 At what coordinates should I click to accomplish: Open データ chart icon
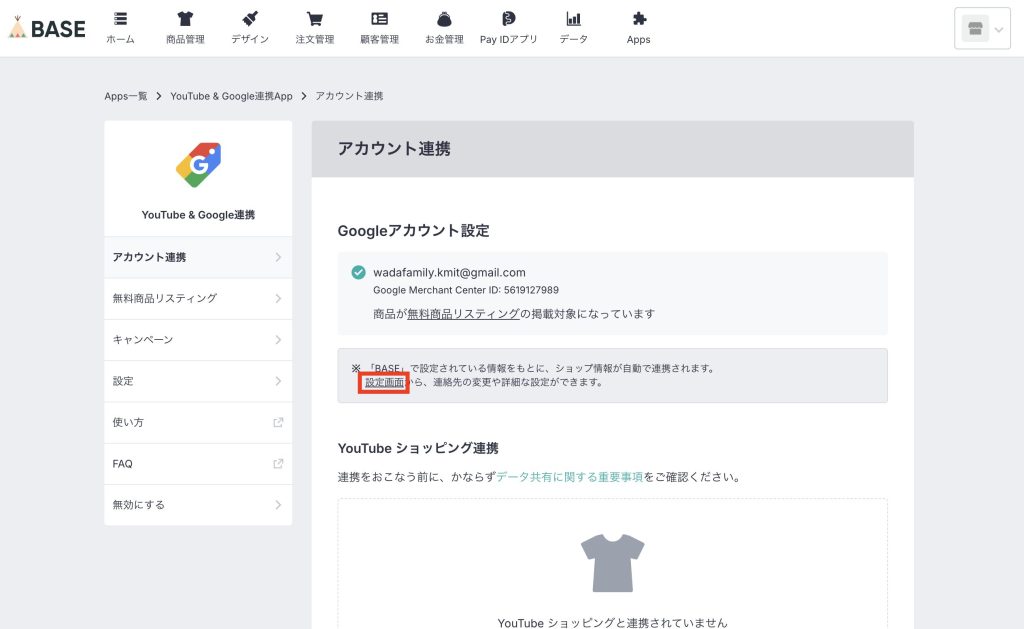click(573, 18)
